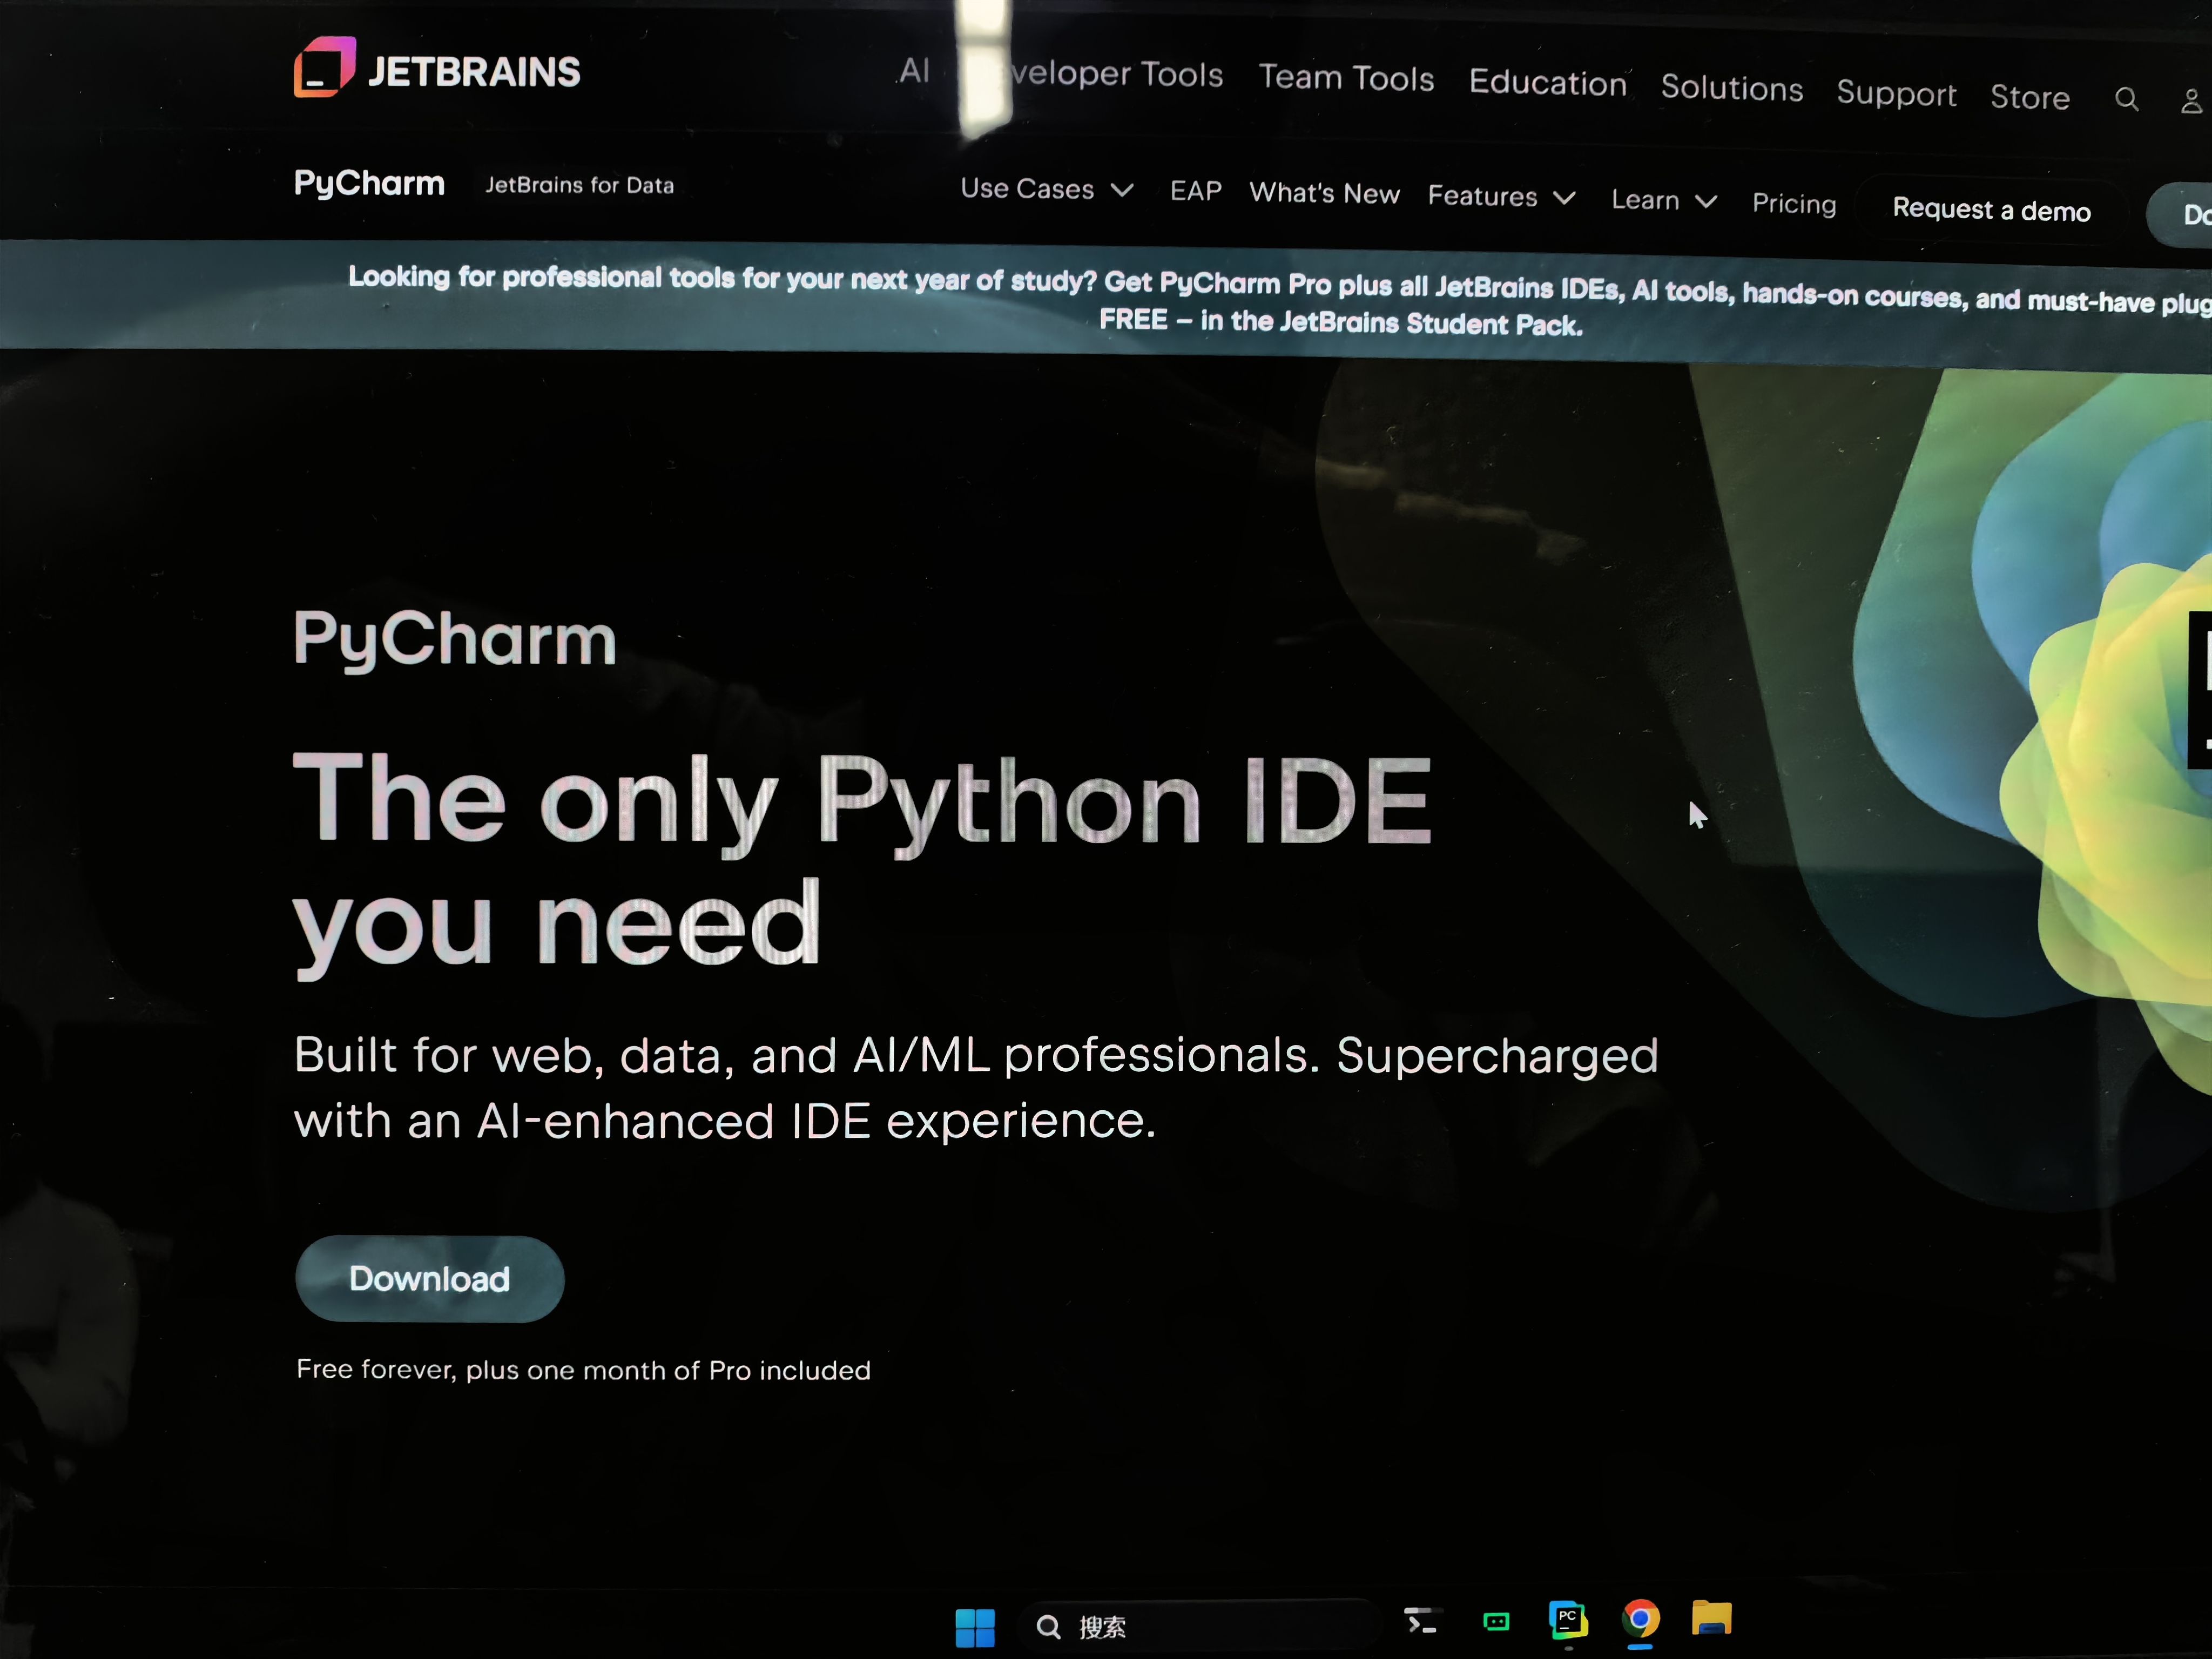
Task: Open the site search magnifier icon
Action: tap(2127, 99)
